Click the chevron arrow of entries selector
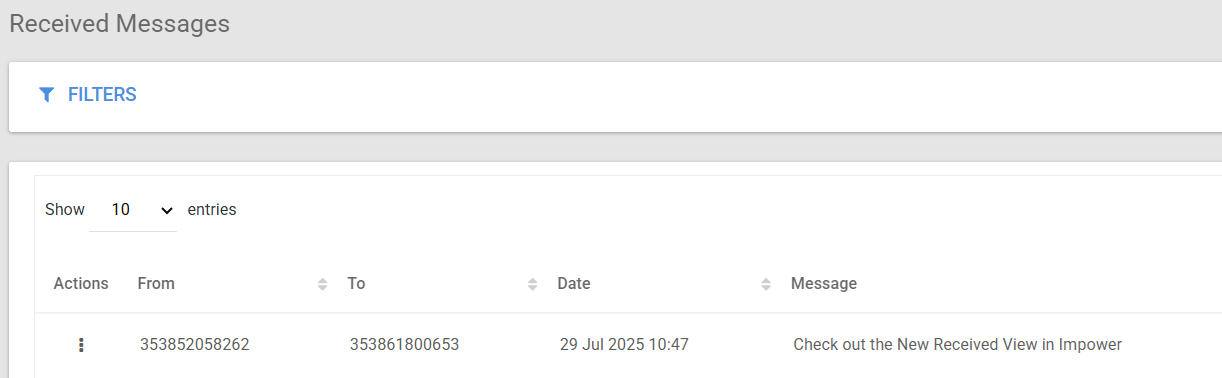This screenshot has height=378, width=1222. point(167,210)
